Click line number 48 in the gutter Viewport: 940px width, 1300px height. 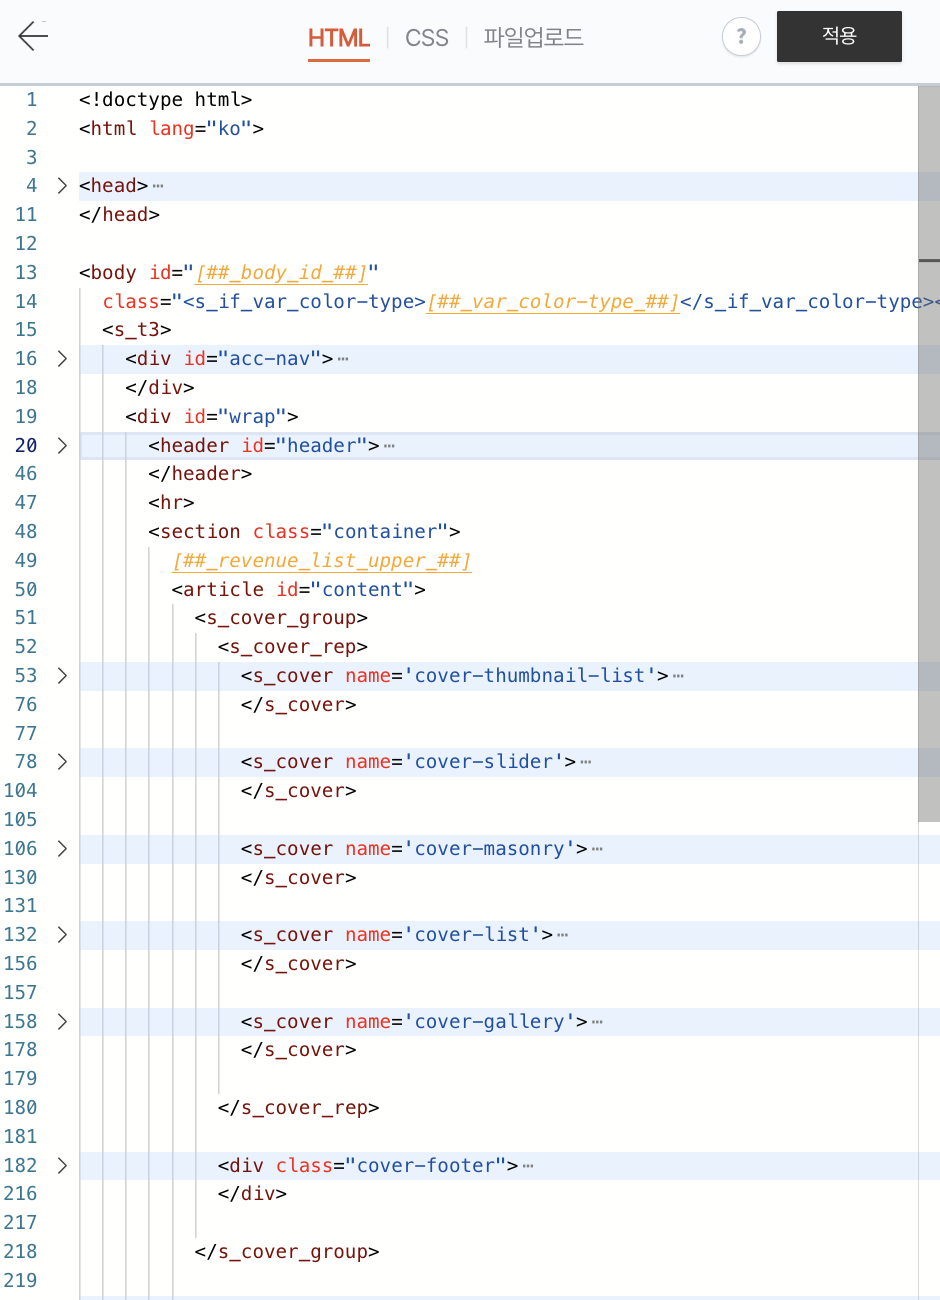pyautogui.click(x=26, y=532)
